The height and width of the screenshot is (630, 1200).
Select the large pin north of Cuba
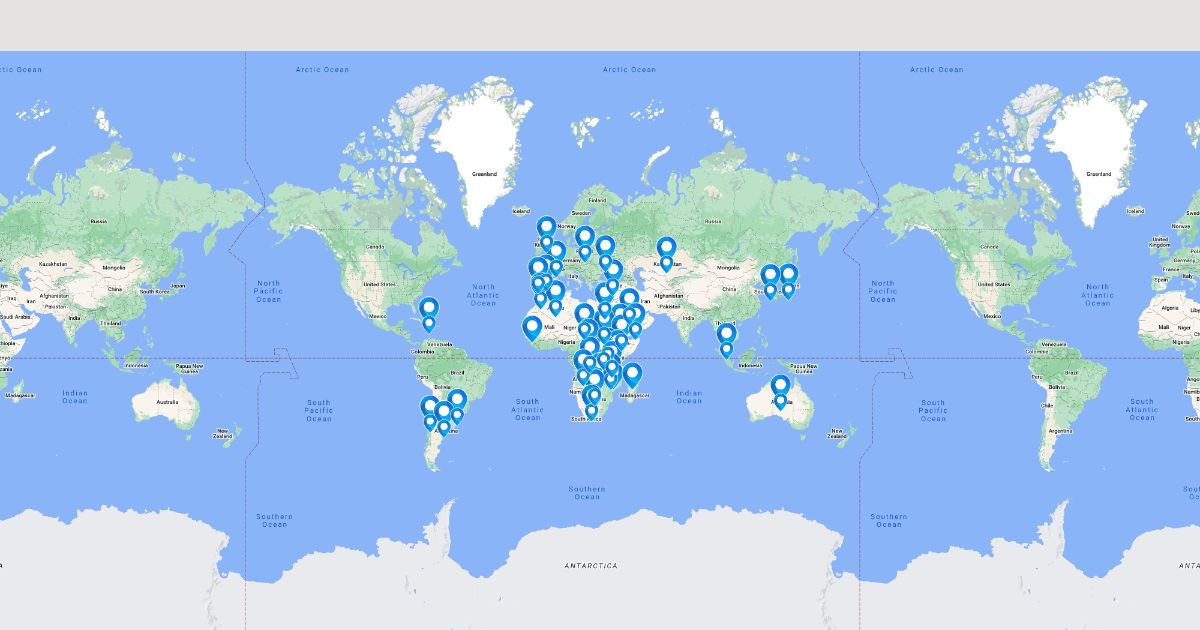[428, 309]
